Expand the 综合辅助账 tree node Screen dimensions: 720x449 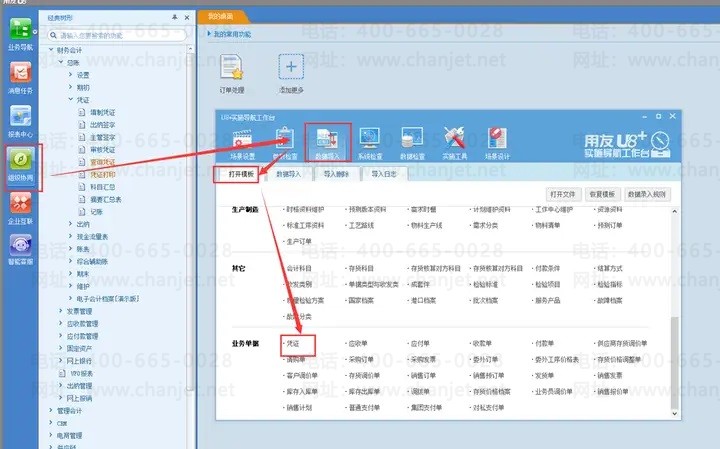point(71,261)
